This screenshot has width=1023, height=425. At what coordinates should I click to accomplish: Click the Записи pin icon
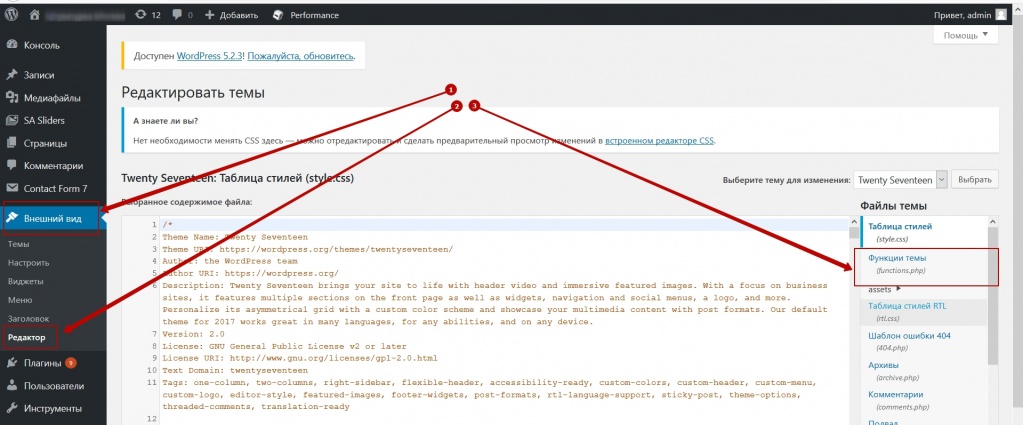coord(12,75)
